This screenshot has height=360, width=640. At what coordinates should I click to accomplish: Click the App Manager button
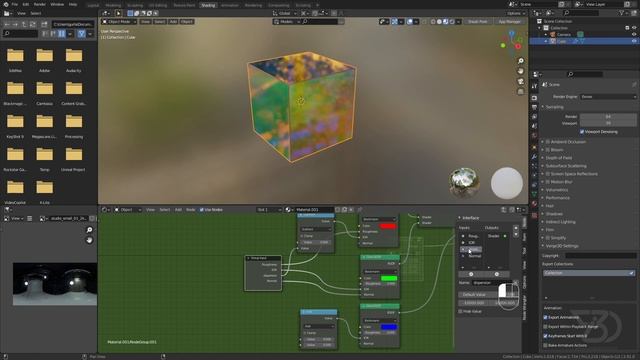point(509,22)
